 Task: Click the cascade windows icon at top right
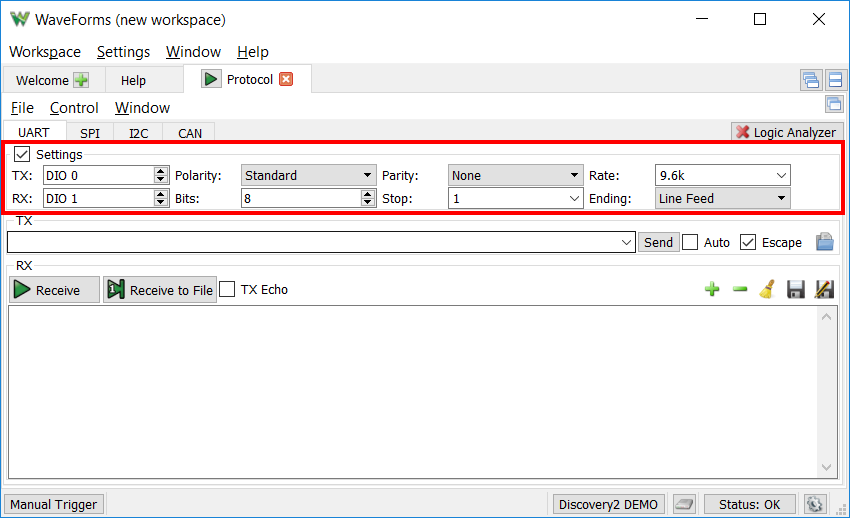811,80
